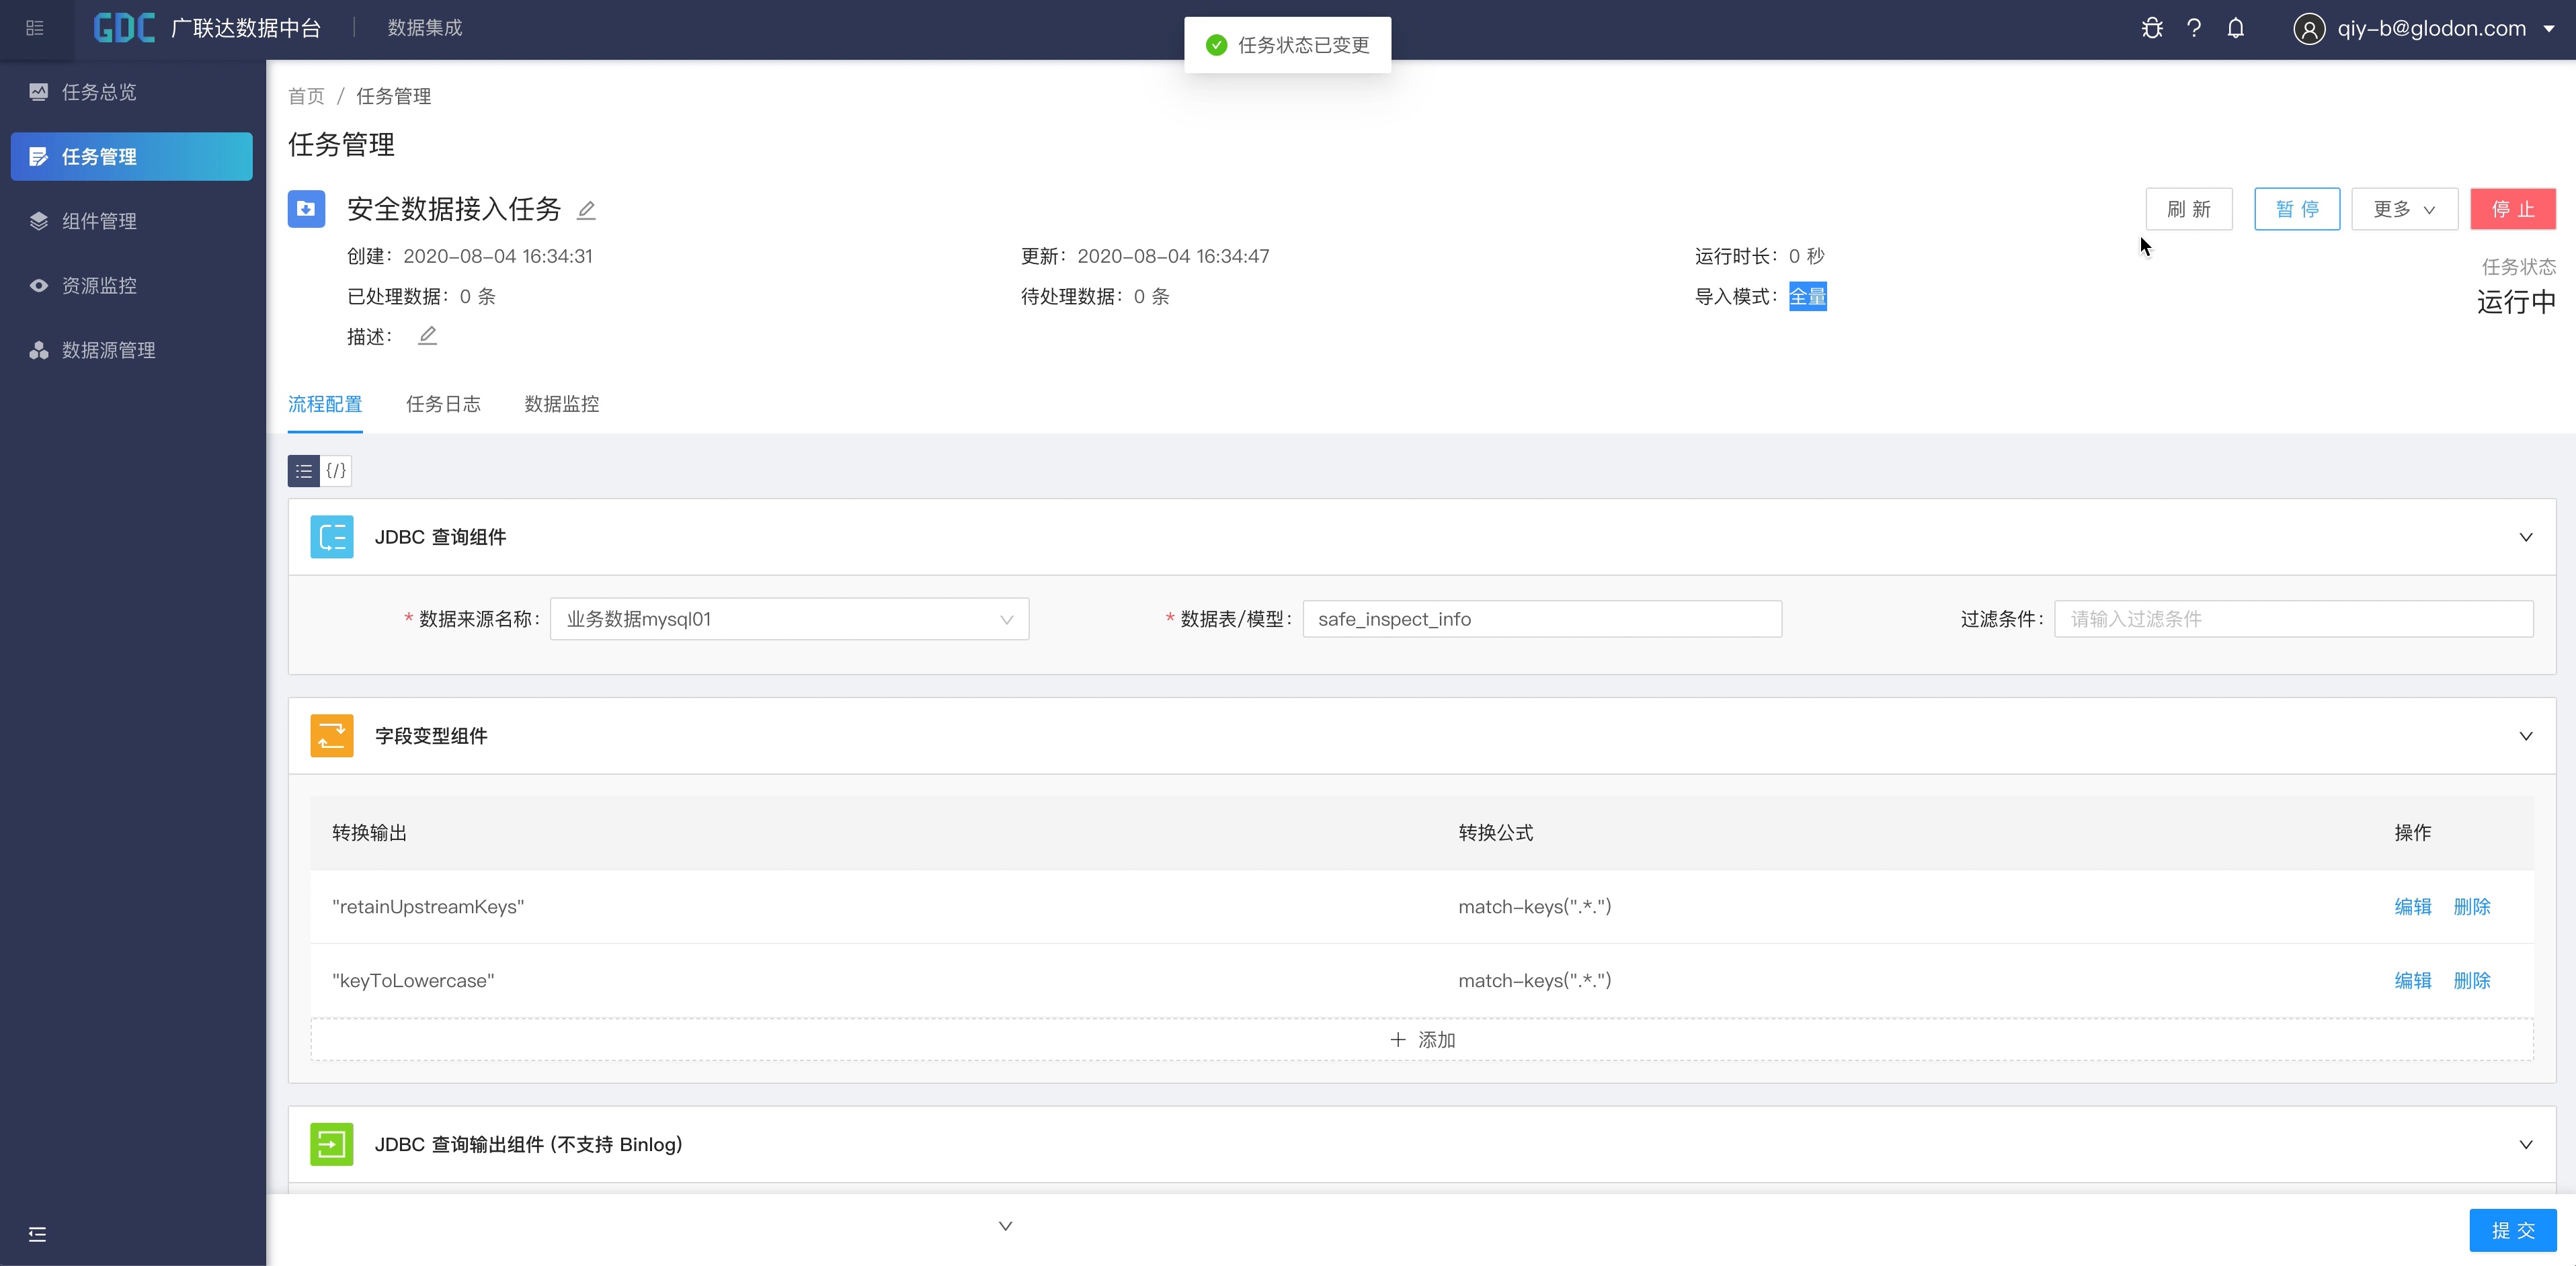Open the 数据来源名称 dropdown
Screen dimensions: 2576x1266
tap(789, 619)
